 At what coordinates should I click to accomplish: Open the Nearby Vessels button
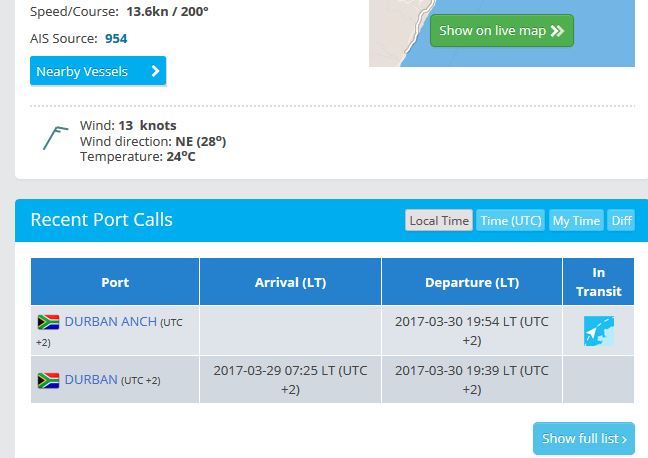coord(98,71)
